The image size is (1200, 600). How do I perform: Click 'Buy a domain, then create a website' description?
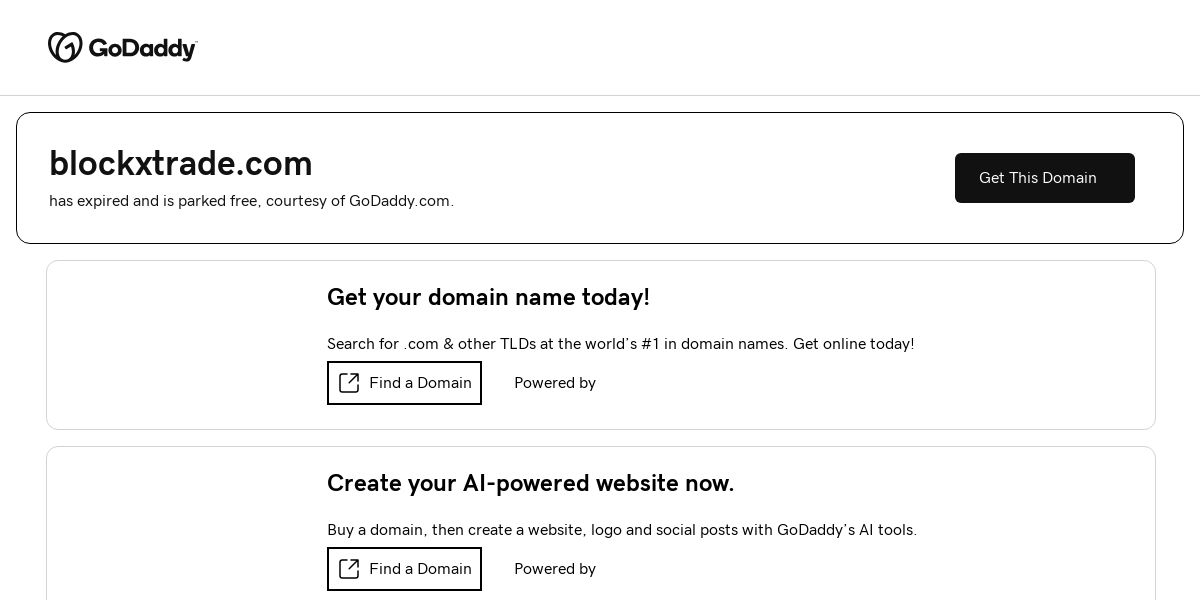click(x=622, y=530)
